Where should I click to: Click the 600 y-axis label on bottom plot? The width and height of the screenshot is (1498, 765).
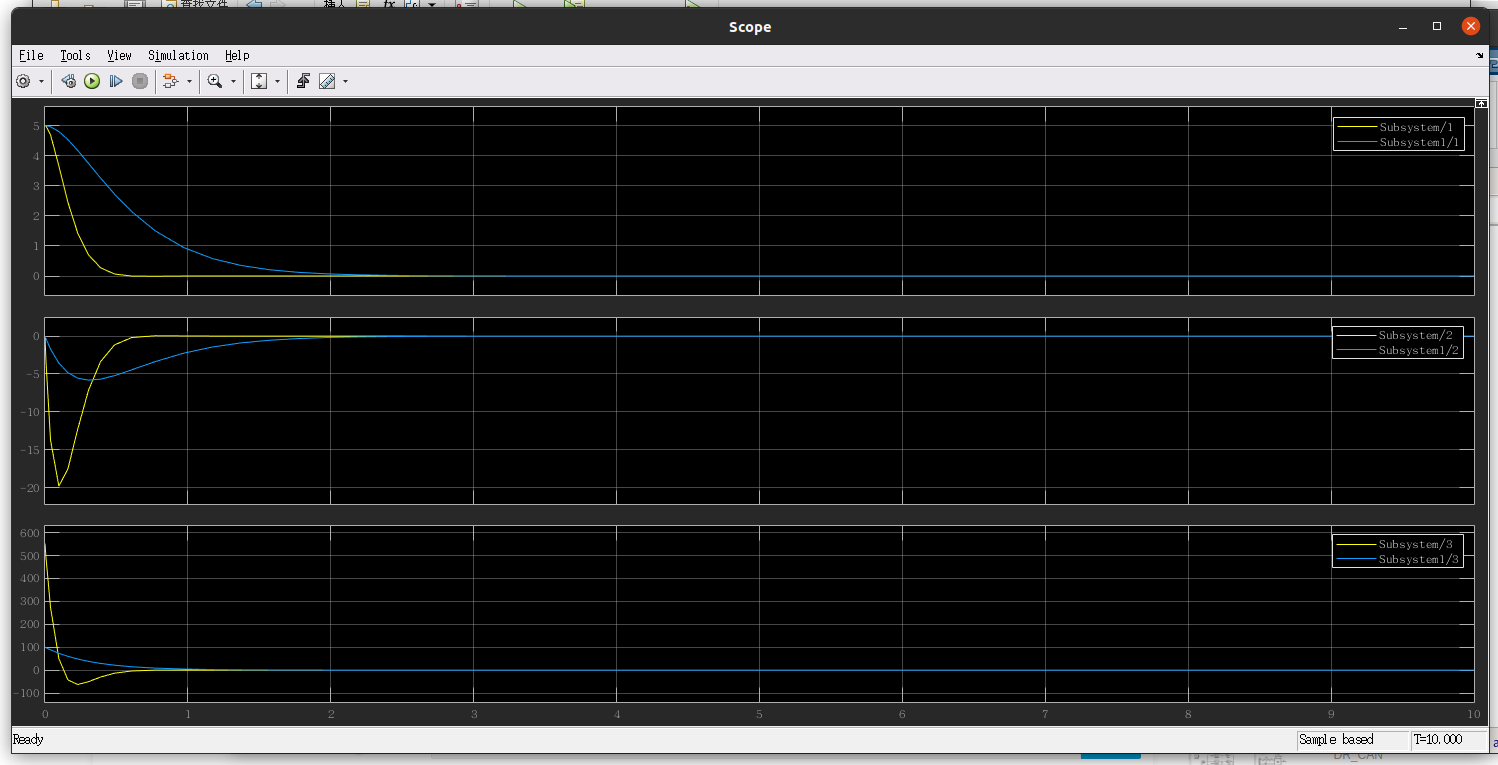click(28, 533)
